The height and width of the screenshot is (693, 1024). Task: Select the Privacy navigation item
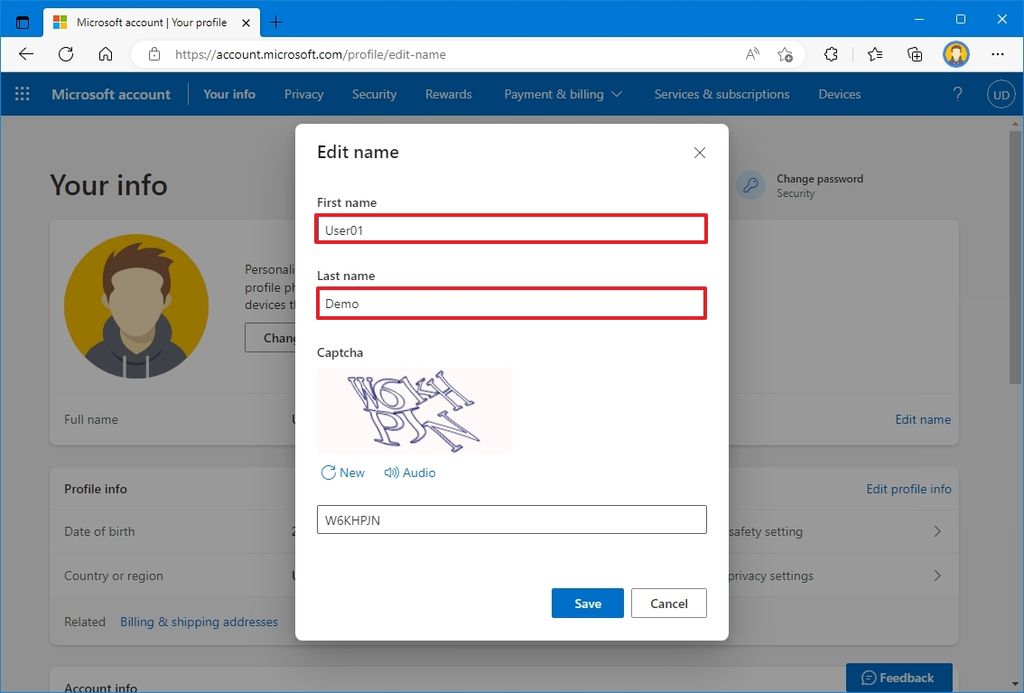point(303,94)
